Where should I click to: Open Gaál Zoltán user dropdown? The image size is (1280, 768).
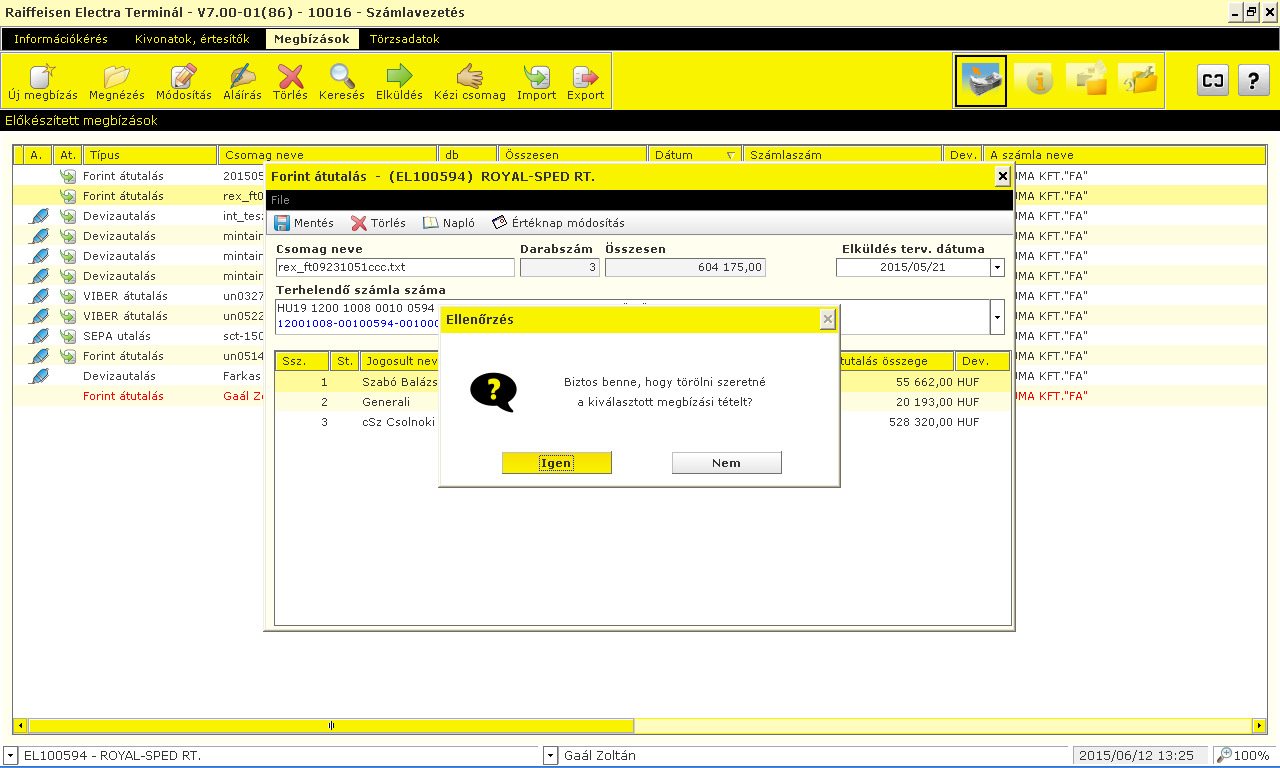point(550,755)
